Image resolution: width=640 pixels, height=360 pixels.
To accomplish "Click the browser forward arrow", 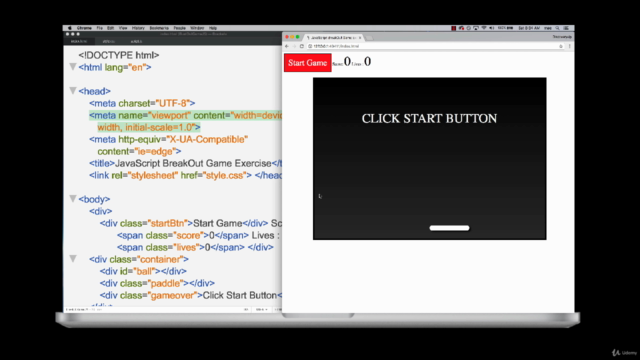I will pos(294,46).
